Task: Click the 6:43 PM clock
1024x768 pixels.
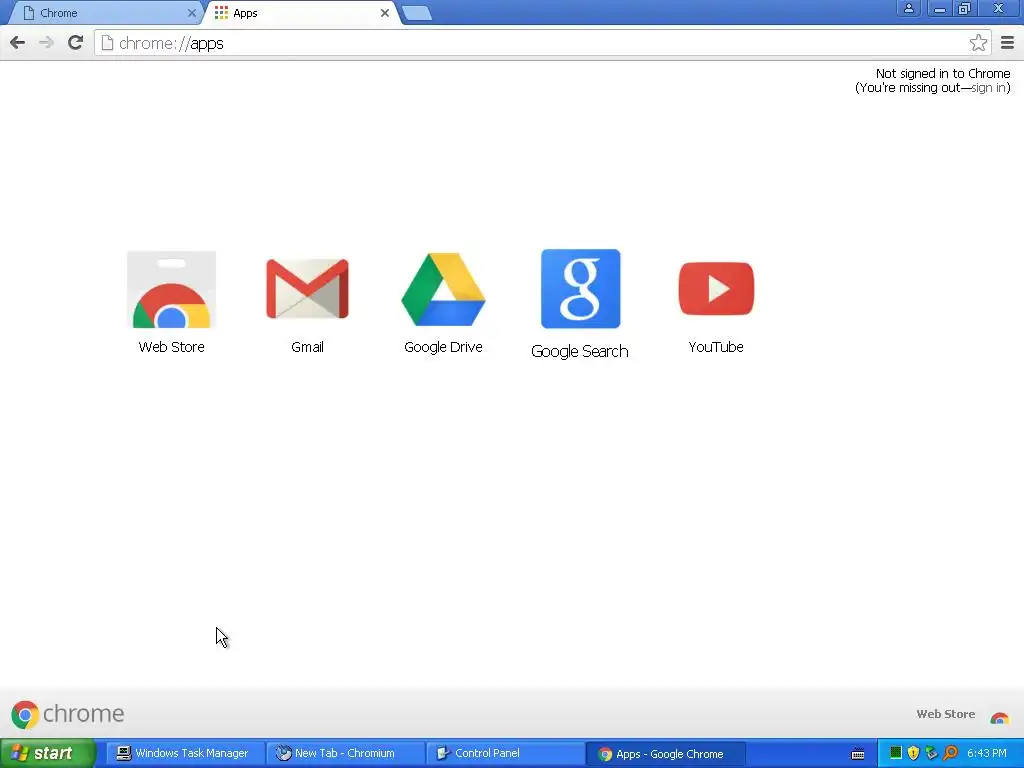Action: pyautogui.click(x=987, y=753)
